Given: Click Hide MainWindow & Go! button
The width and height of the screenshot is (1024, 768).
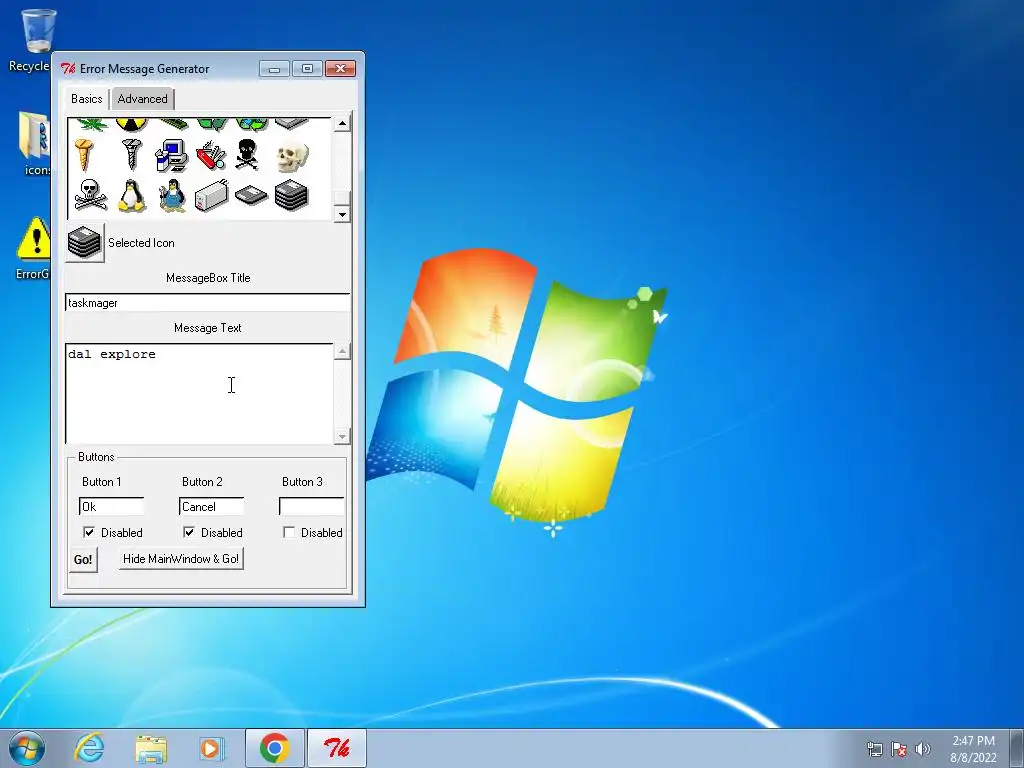Looking at the screenshot, I should coord(181,559).
